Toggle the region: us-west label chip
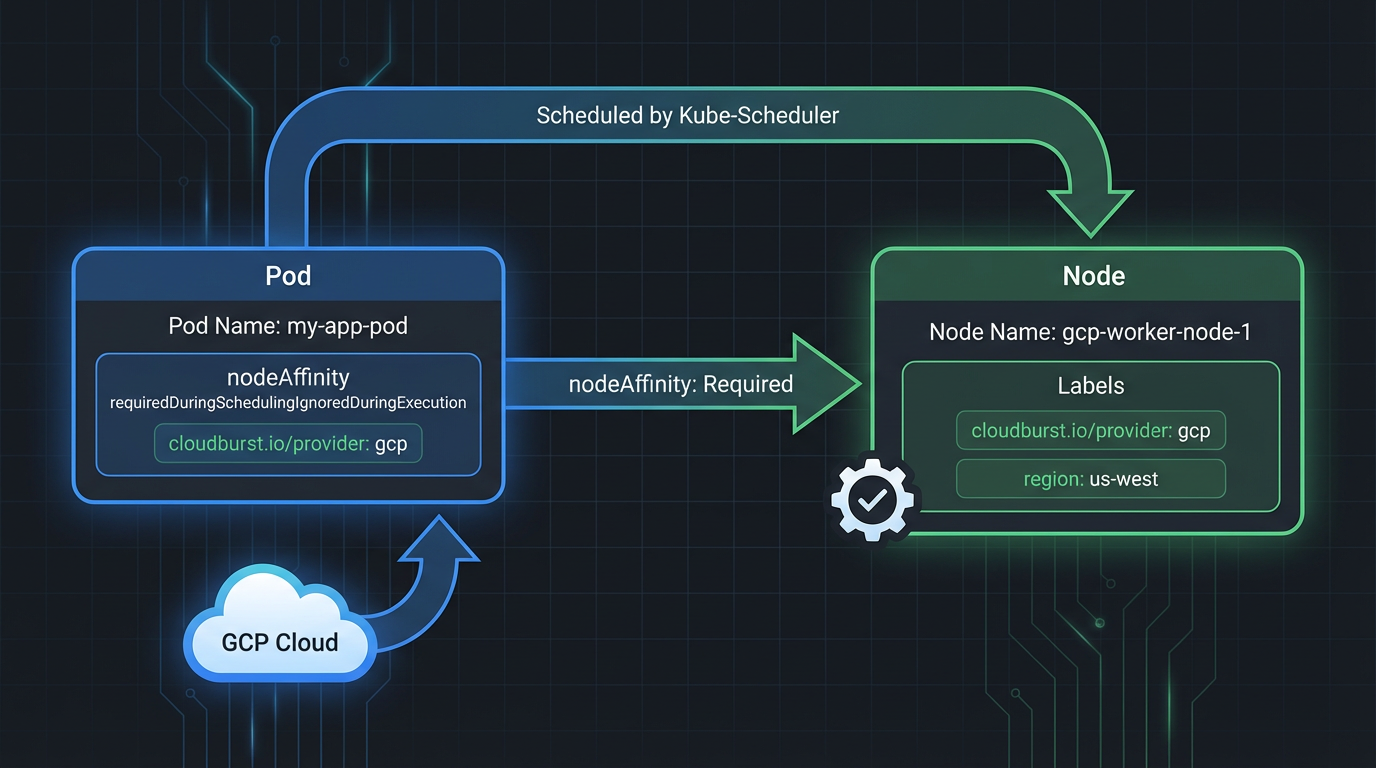Screen dimensions: 1376x768 point(1090,478)
